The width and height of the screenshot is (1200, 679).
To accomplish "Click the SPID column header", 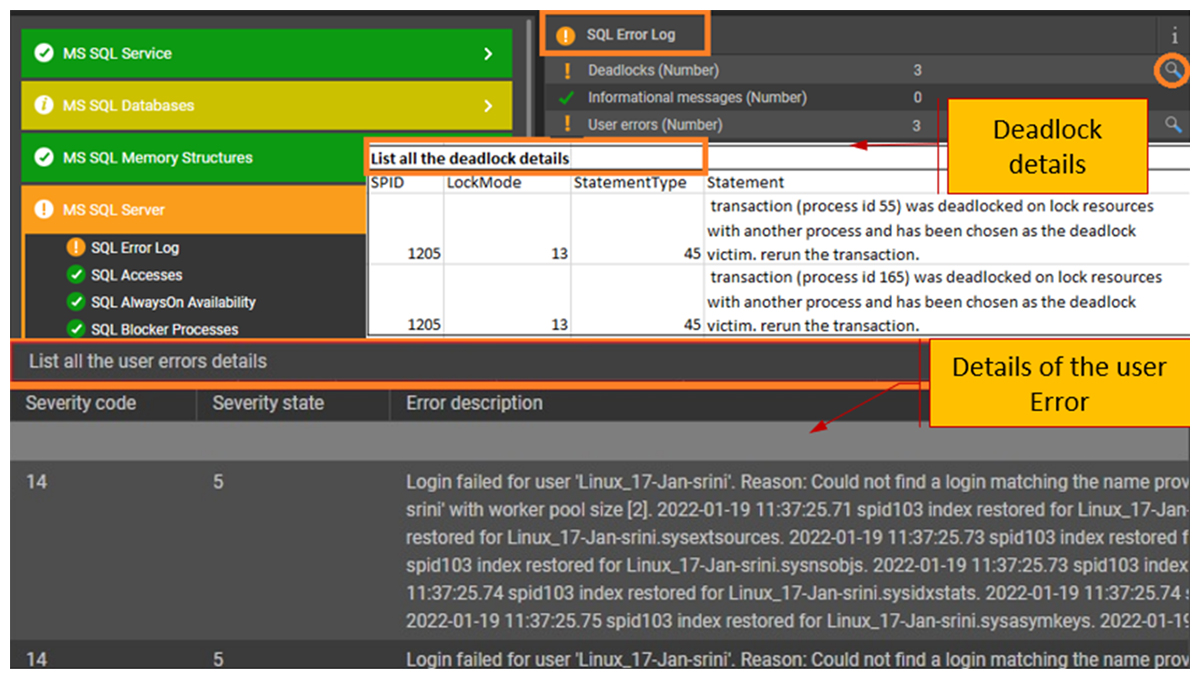I will (x=388, y=182).
